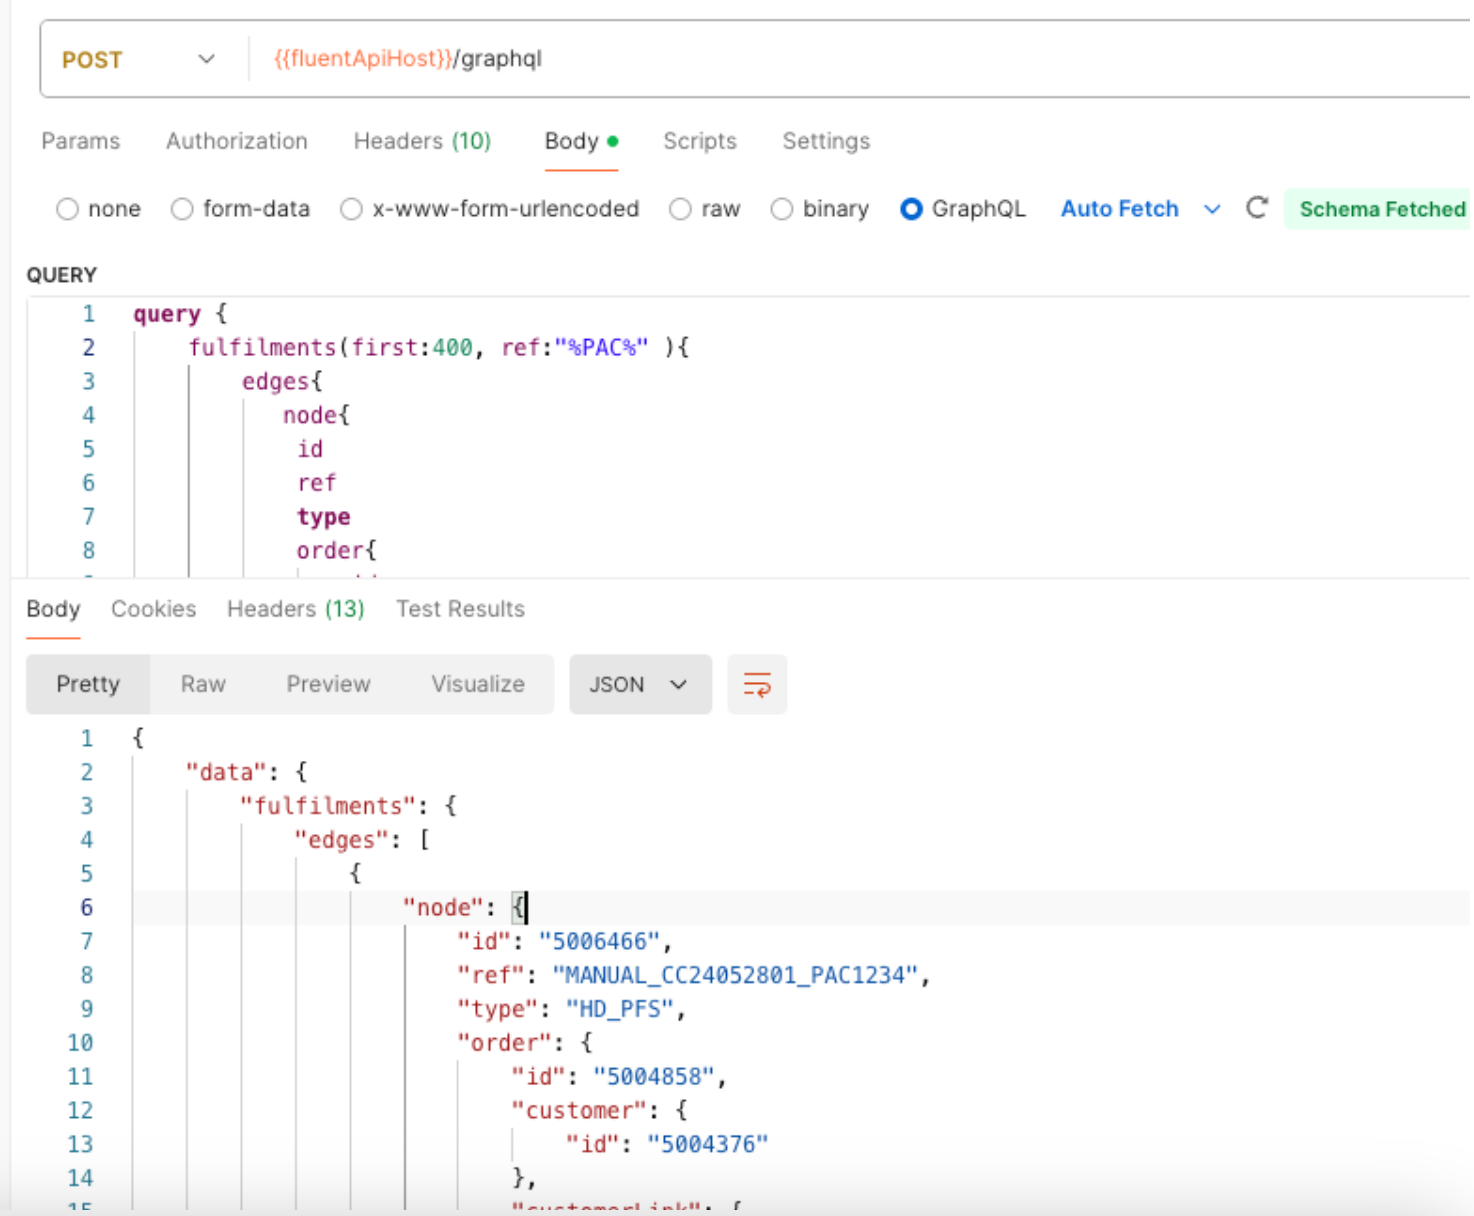1474x1216 pixels.
Task: Select the form-data body option
Action: pos(182,209)
